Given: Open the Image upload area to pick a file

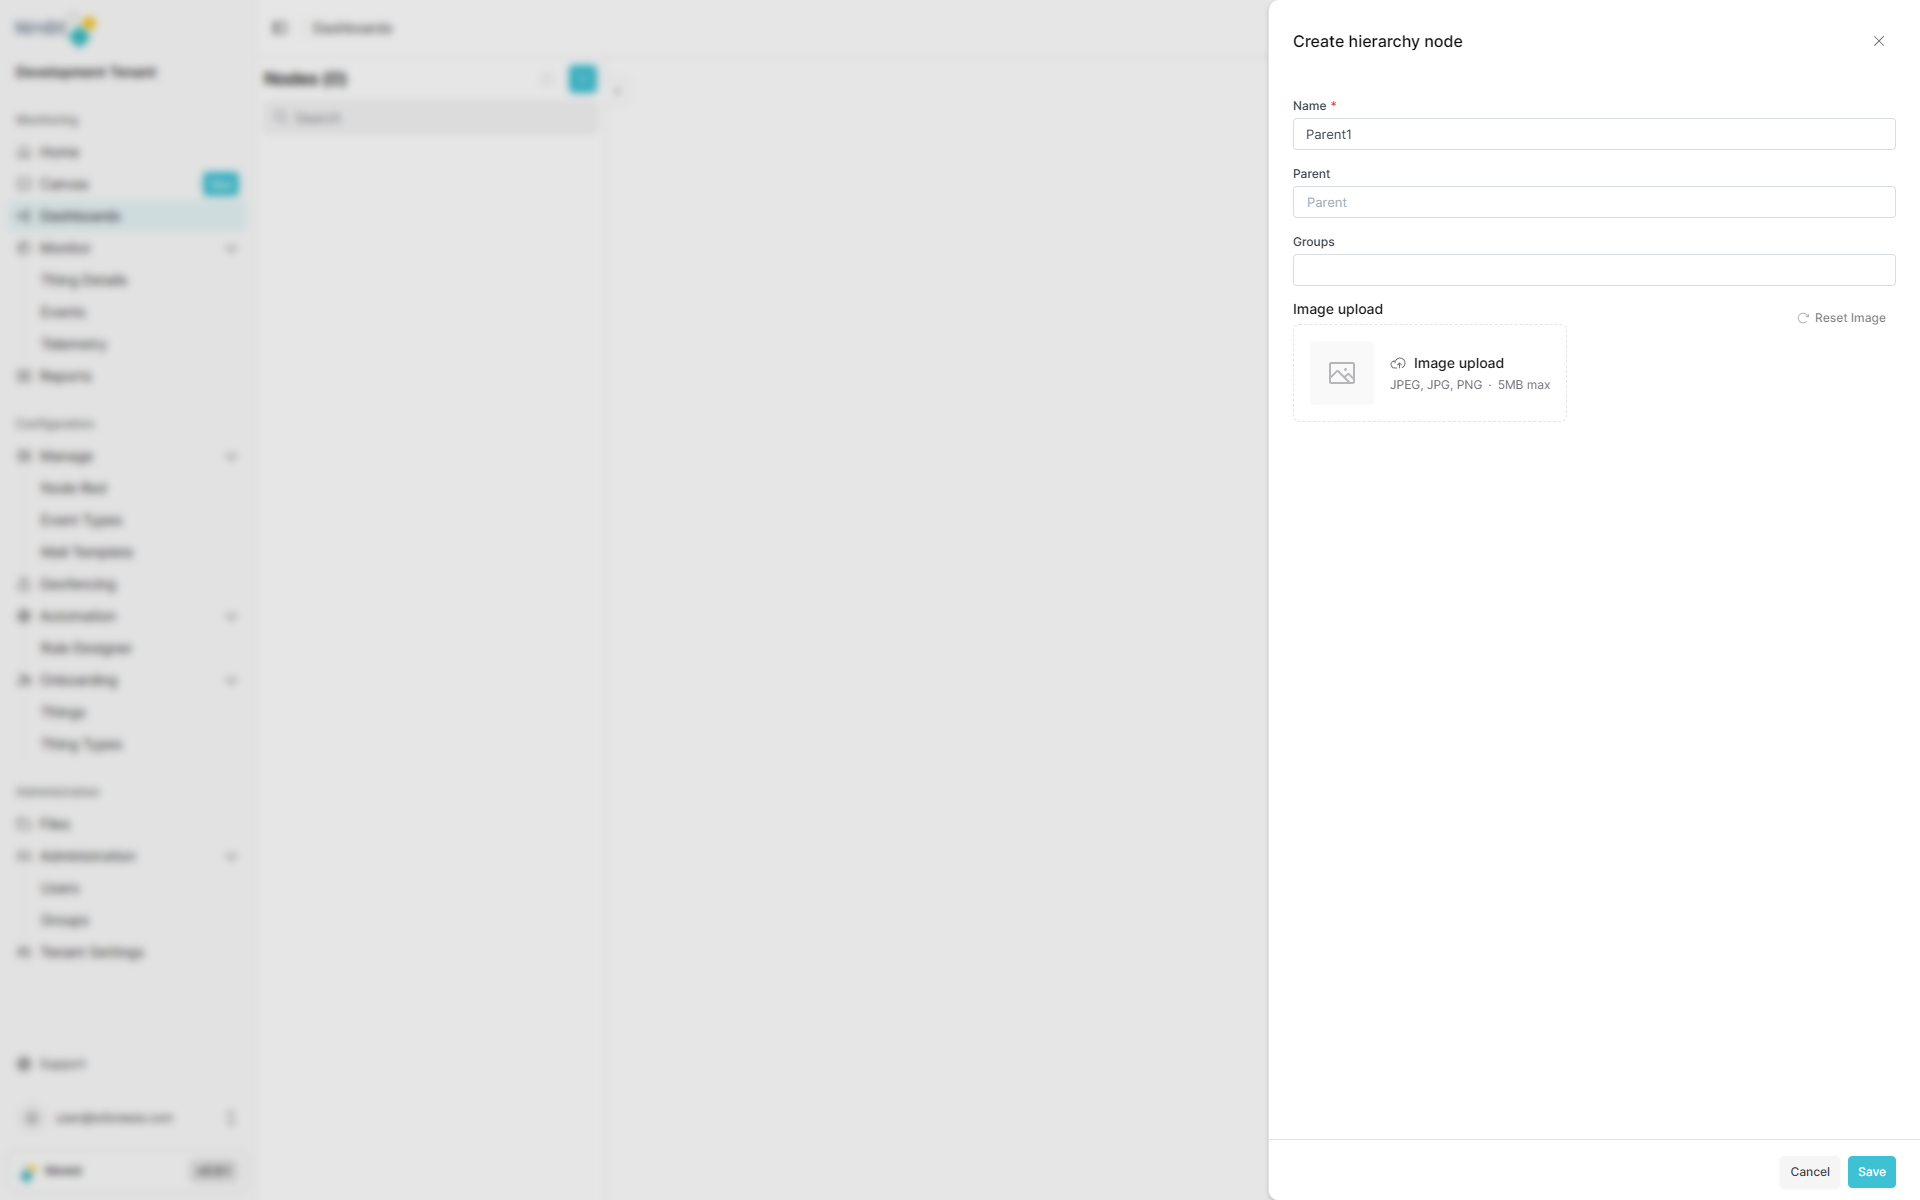Looking at the screenshot, I should click(x=1428, y=373).
